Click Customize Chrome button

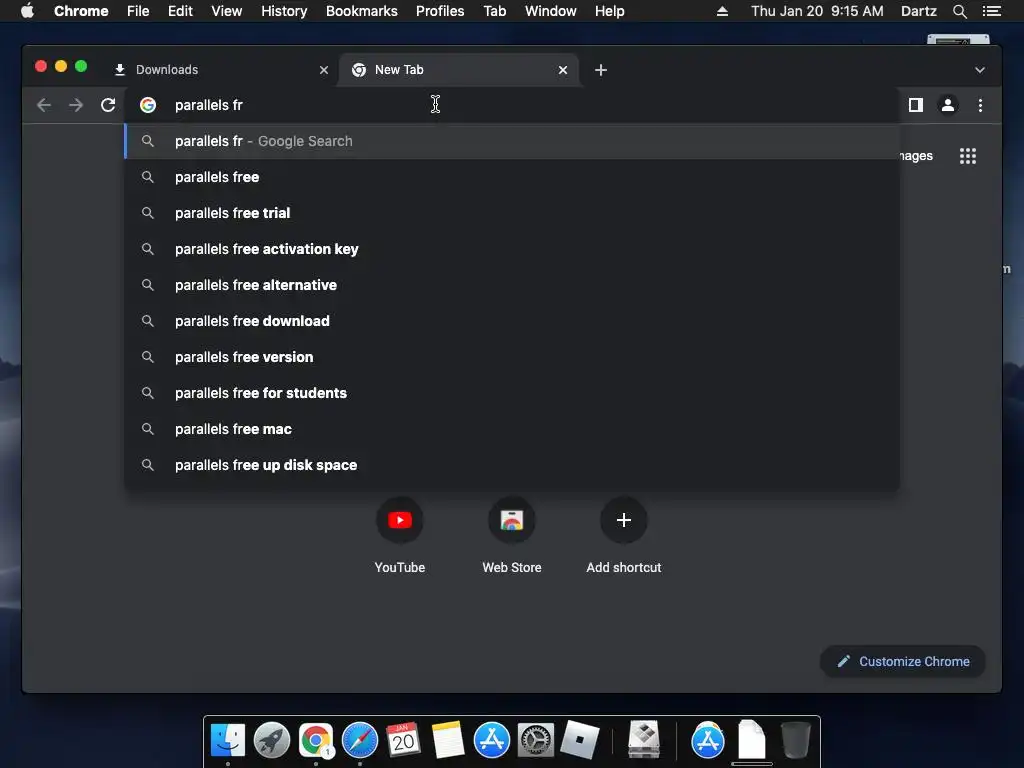pos(903,662)
